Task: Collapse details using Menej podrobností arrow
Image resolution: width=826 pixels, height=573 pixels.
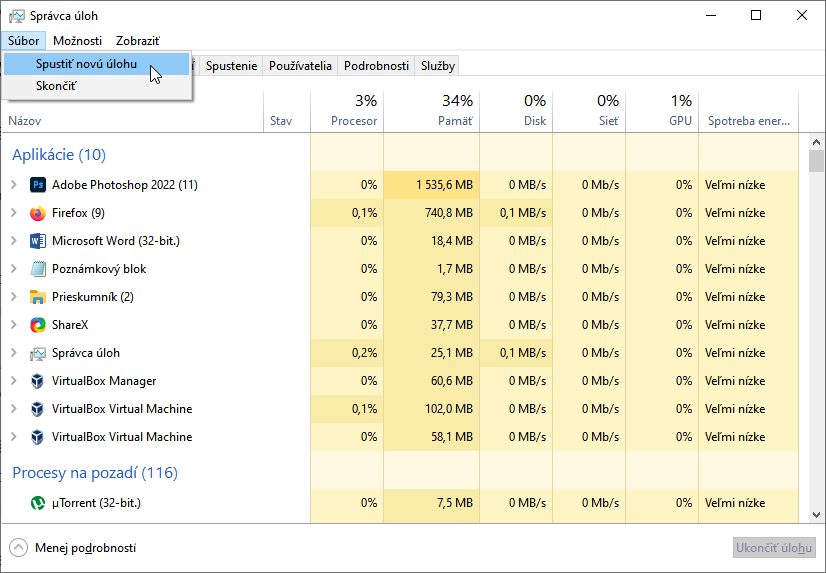Action: coord(19,548)
